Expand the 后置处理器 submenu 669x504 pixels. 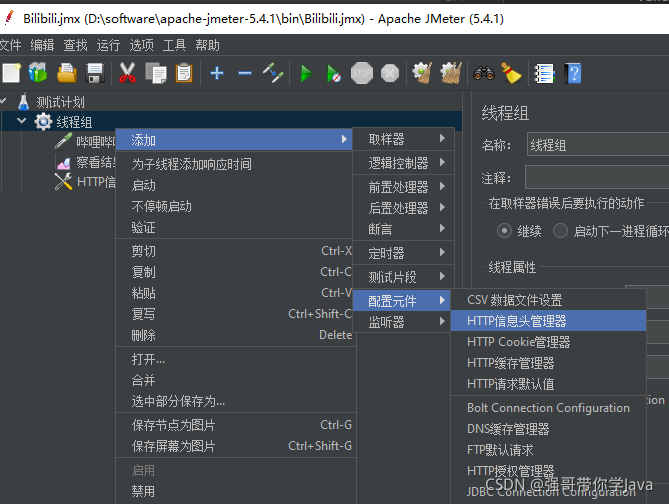click(403, 207)
